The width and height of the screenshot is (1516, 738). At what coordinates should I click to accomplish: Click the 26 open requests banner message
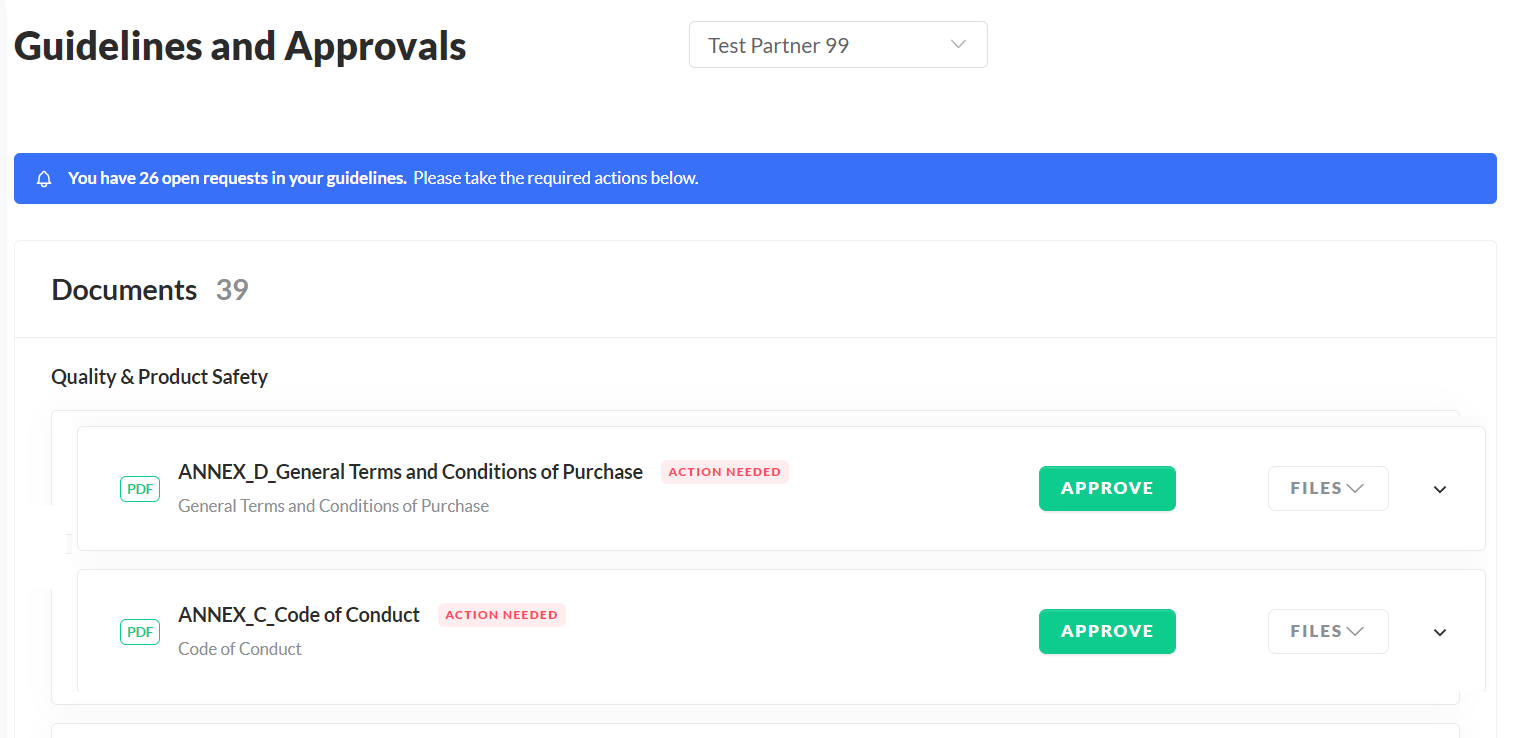point(237,177)
